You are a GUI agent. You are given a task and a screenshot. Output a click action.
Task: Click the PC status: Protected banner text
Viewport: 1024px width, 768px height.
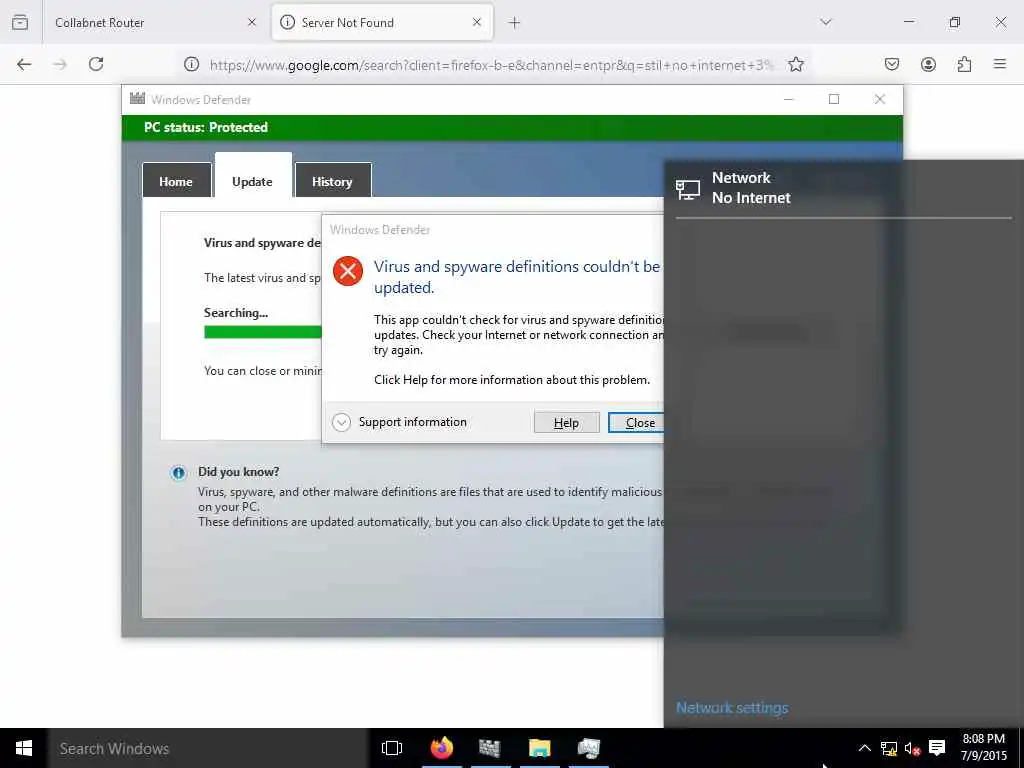(x=206, y=127)
